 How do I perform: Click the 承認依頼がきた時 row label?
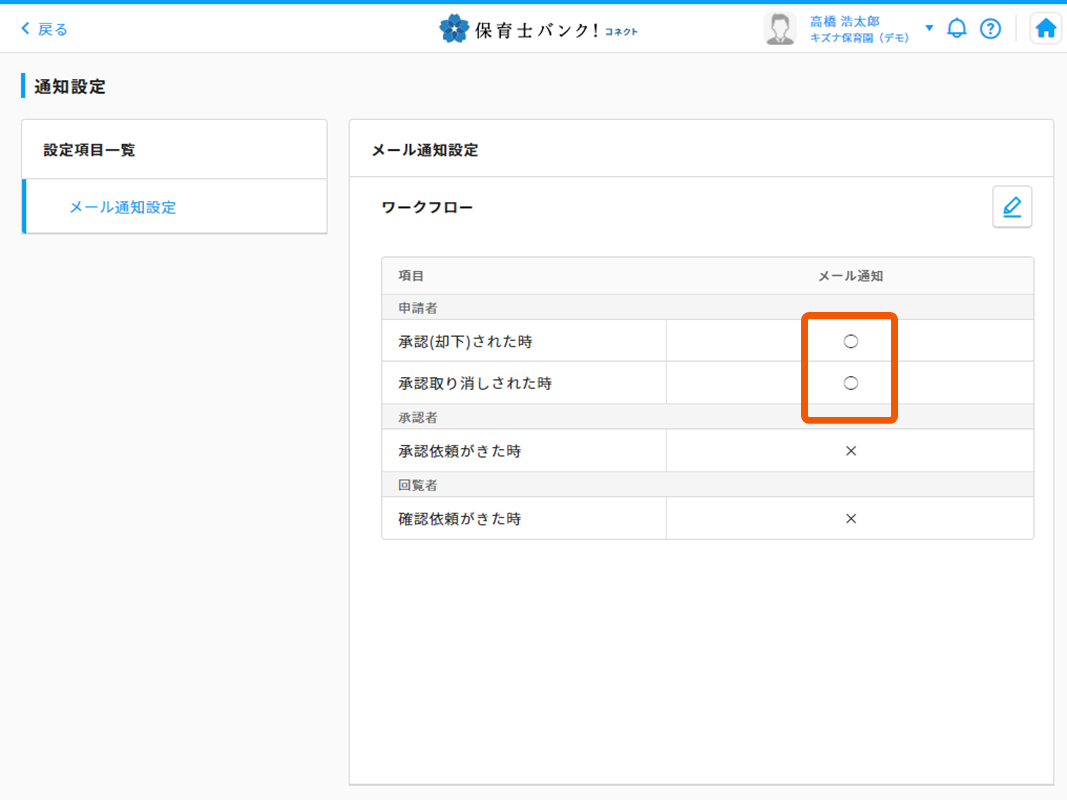[x=460, y=451]
